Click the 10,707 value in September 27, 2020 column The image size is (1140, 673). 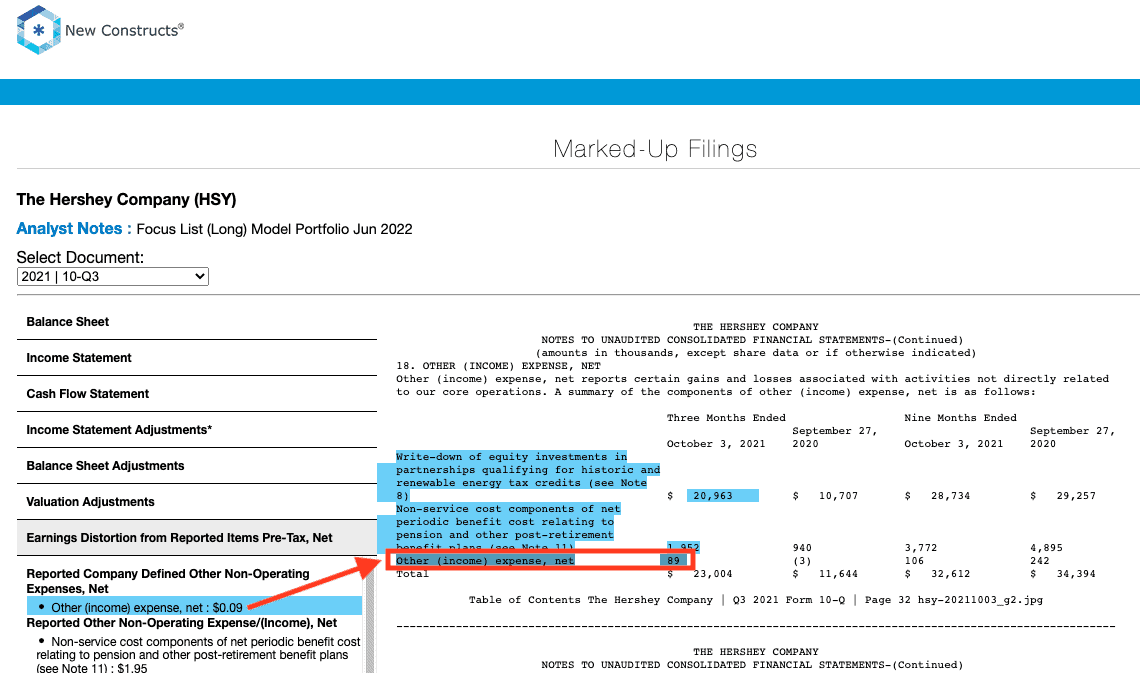click(x=838, y=496)
